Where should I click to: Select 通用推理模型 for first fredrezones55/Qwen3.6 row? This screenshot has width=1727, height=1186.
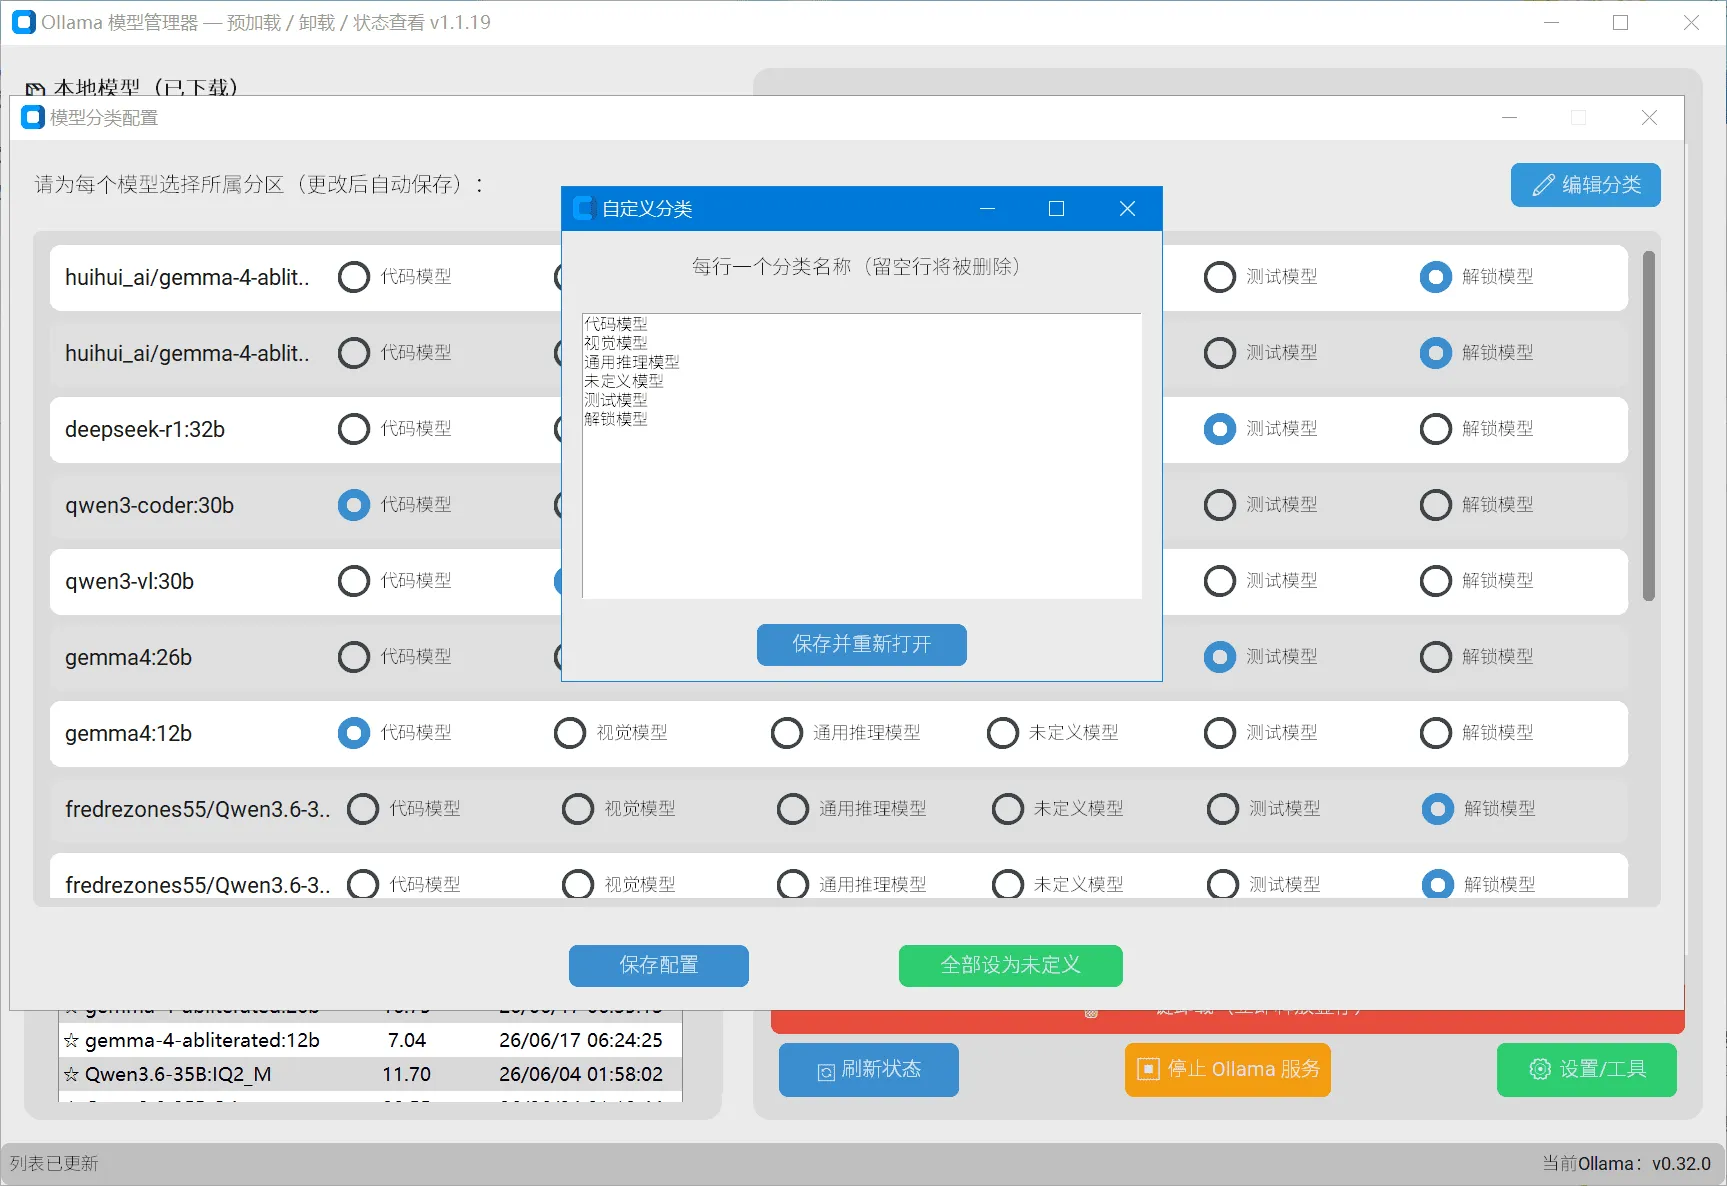point(793,809)
